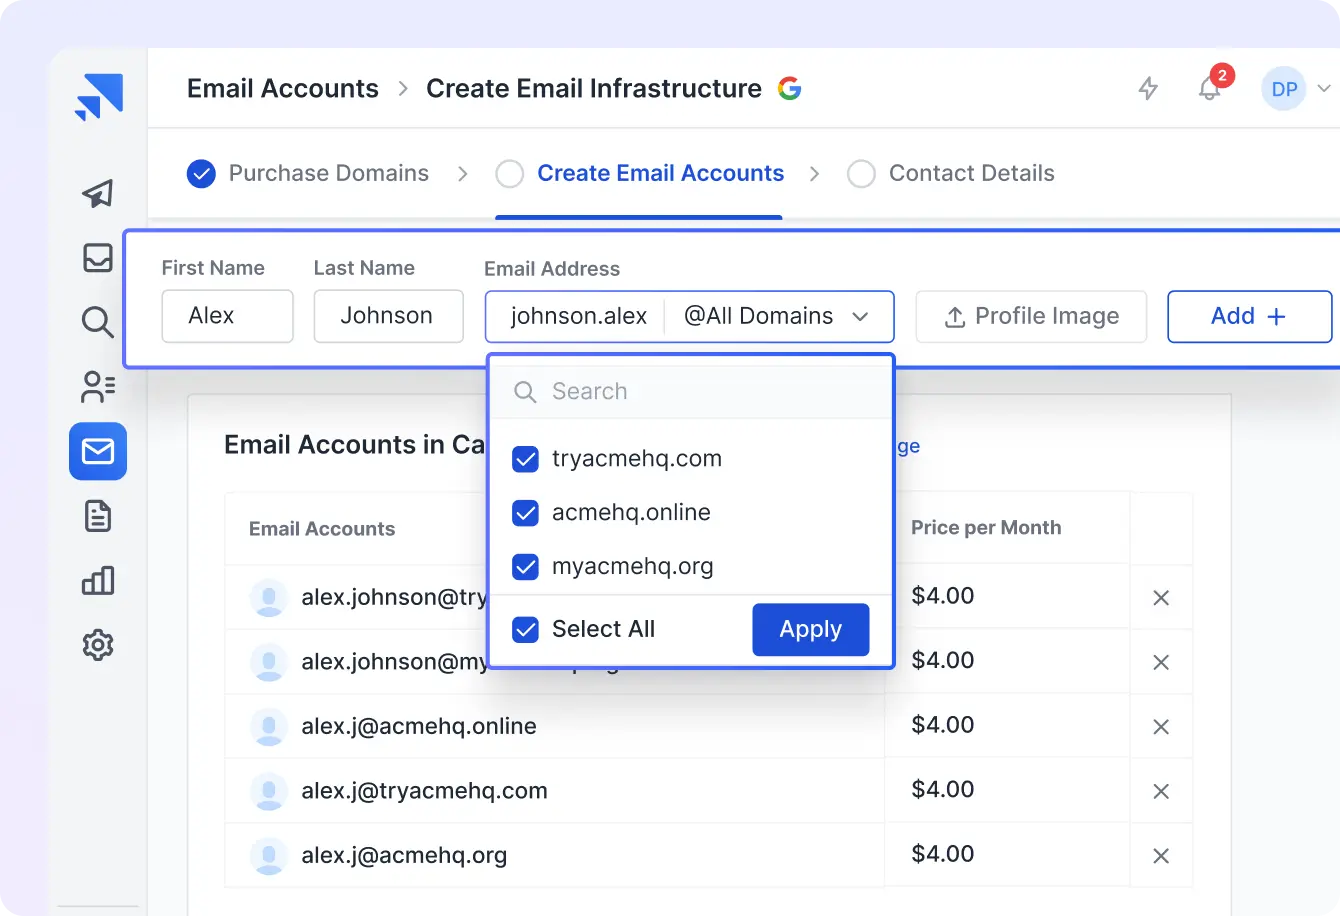Expand the DP profile menu chevron

coord(1325,88)
